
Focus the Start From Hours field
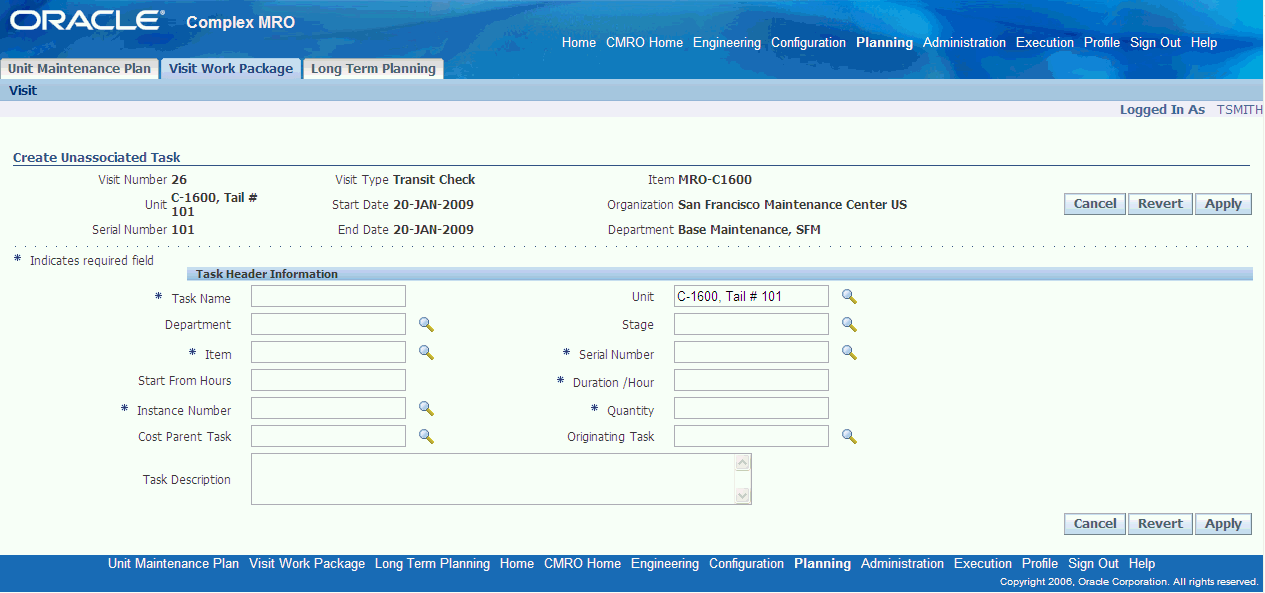click(328, 380)
